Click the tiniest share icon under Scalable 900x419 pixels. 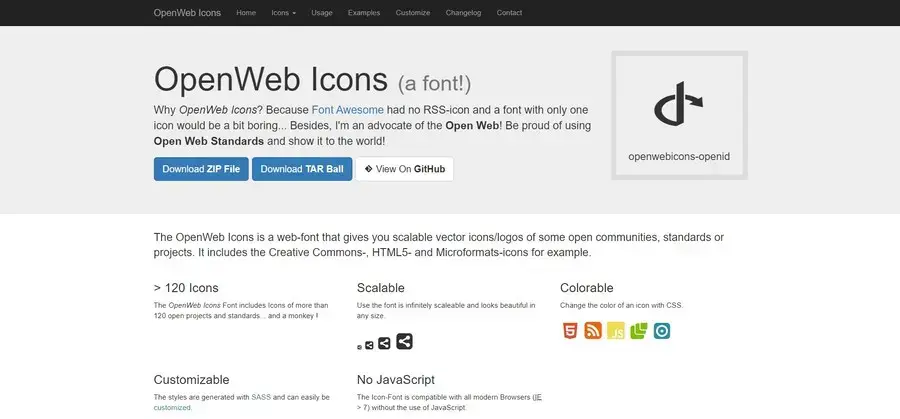pyautogui.click(x=359, y=347)
